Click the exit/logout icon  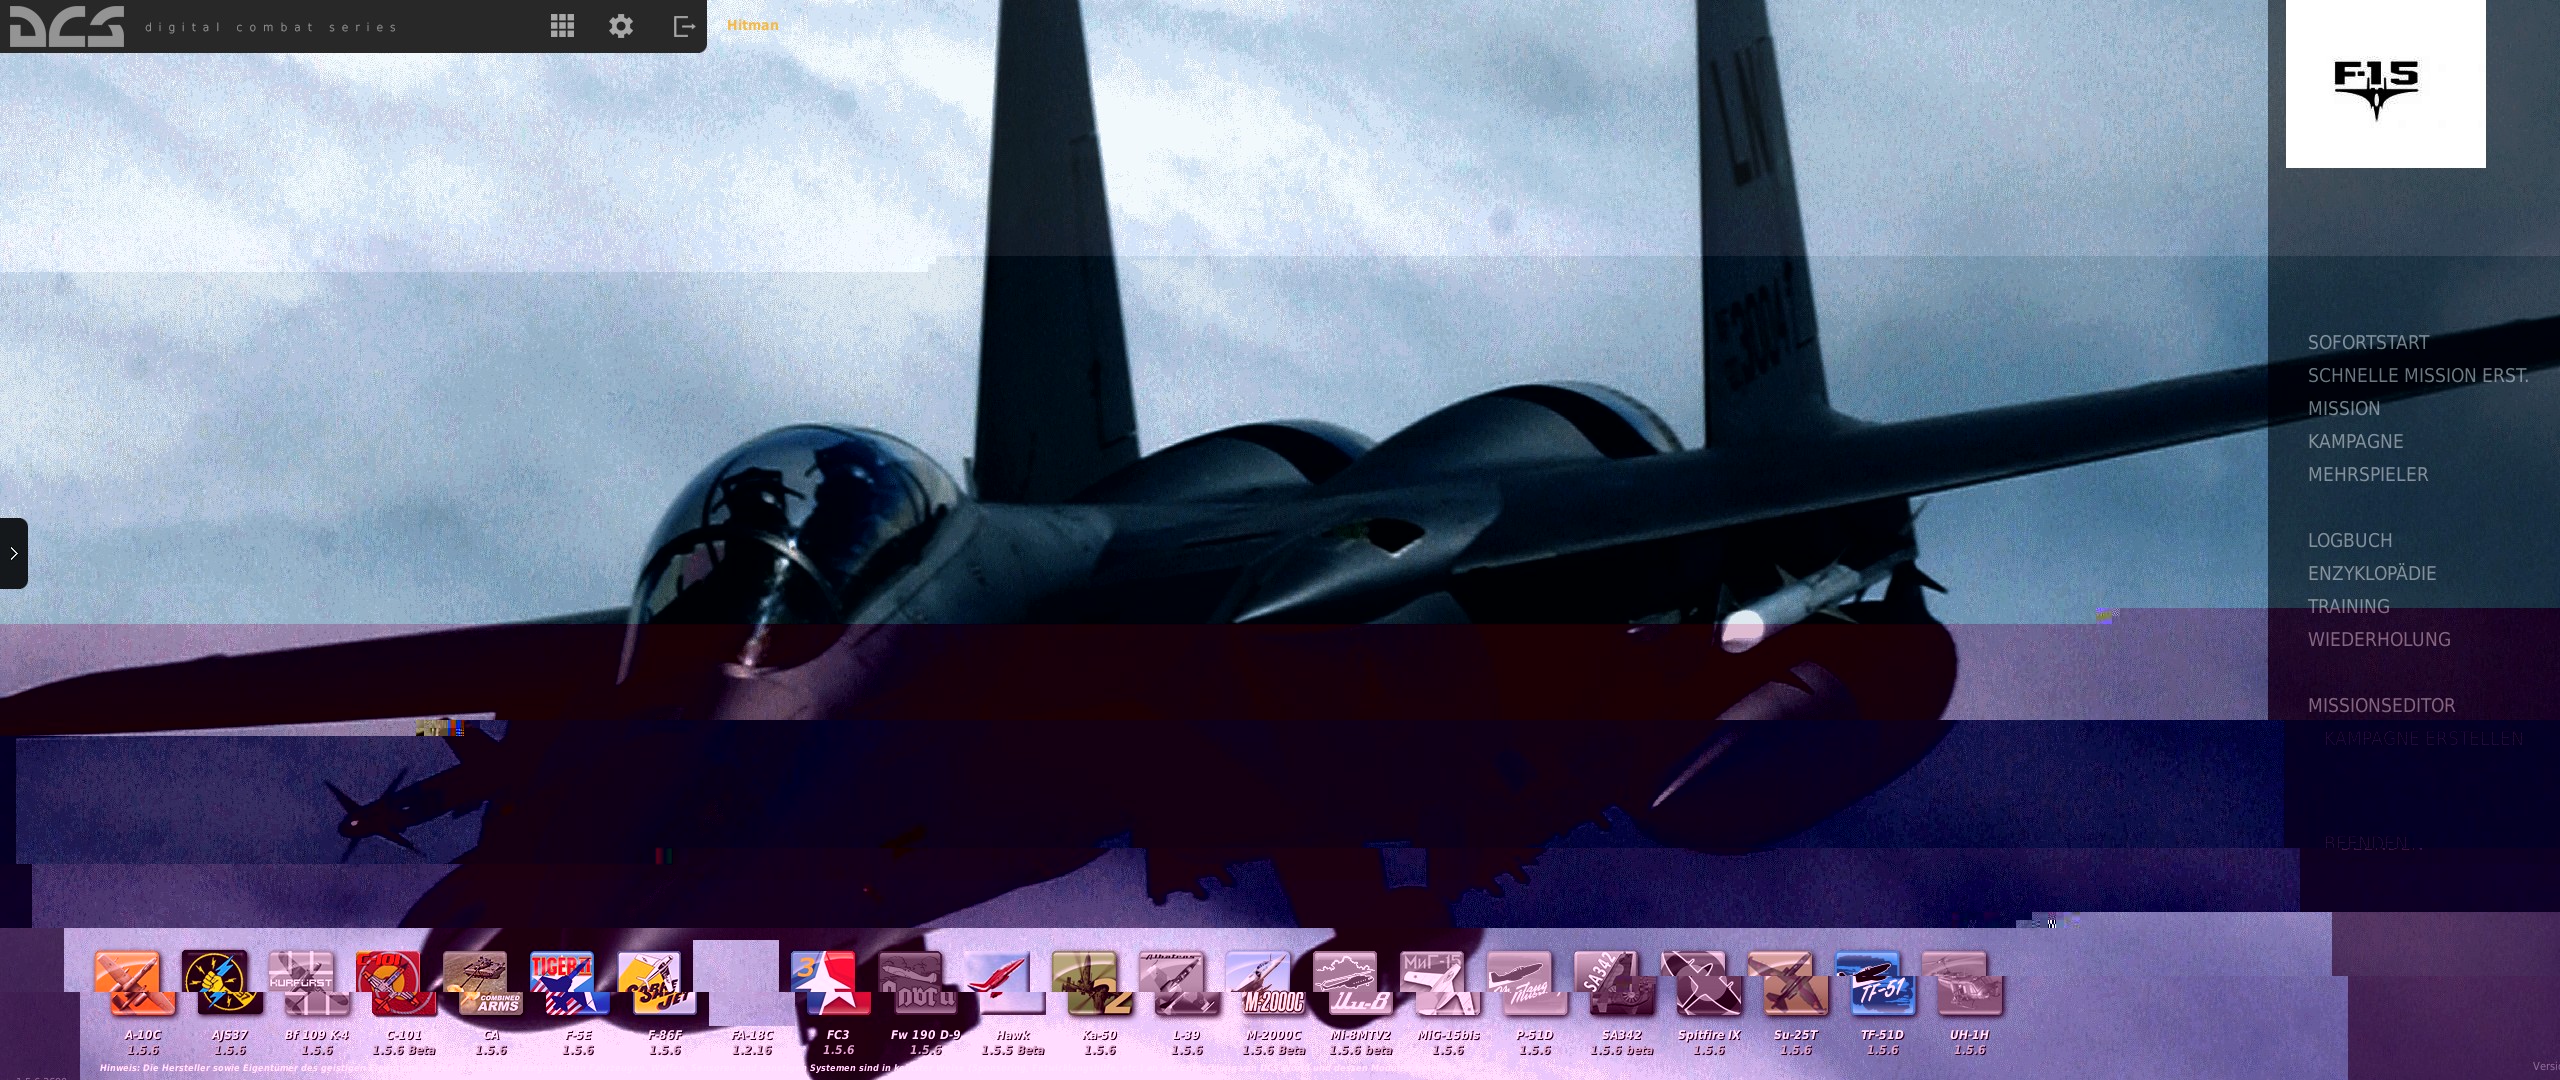(684, 26)
